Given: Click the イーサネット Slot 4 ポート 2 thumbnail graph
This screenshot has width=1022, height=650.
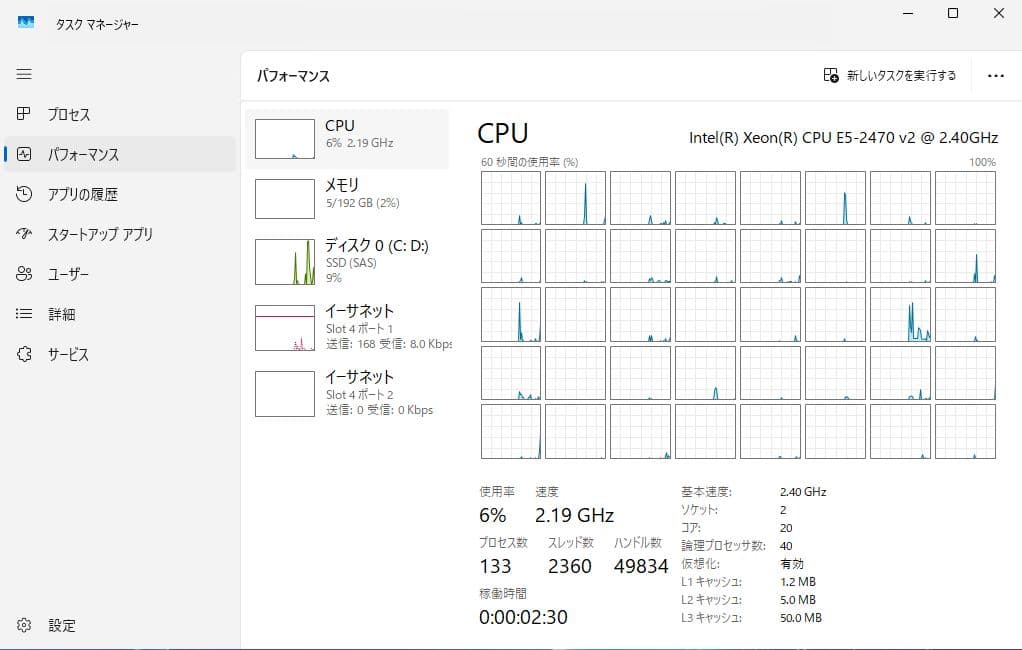Looking at the screenshot, I should pos(284,393).
